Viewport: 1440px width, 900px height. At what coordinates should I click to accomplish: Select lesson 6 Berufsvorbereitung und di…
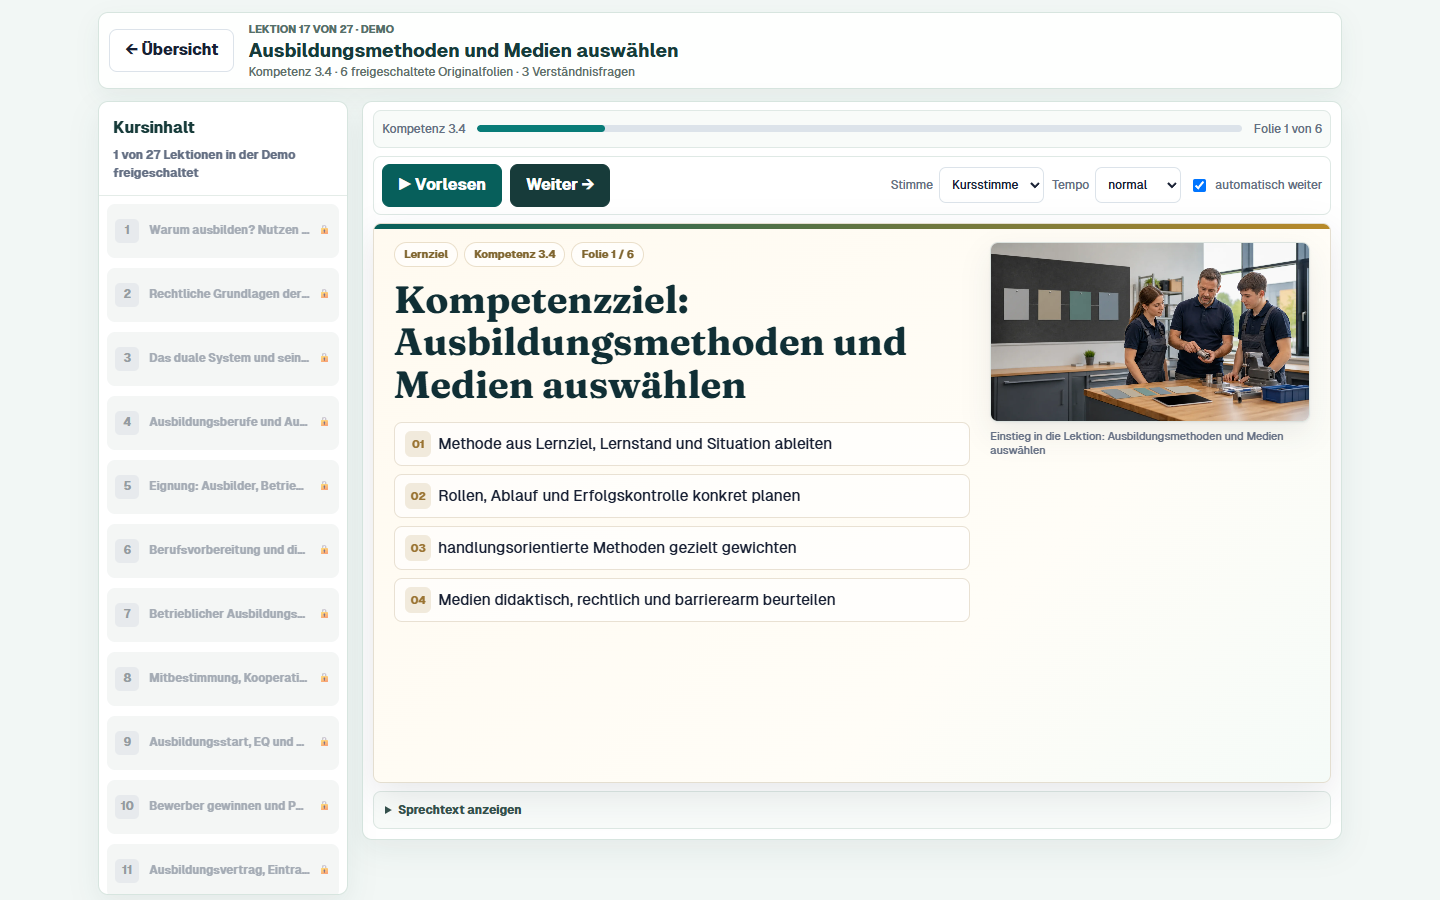(223, 550)
